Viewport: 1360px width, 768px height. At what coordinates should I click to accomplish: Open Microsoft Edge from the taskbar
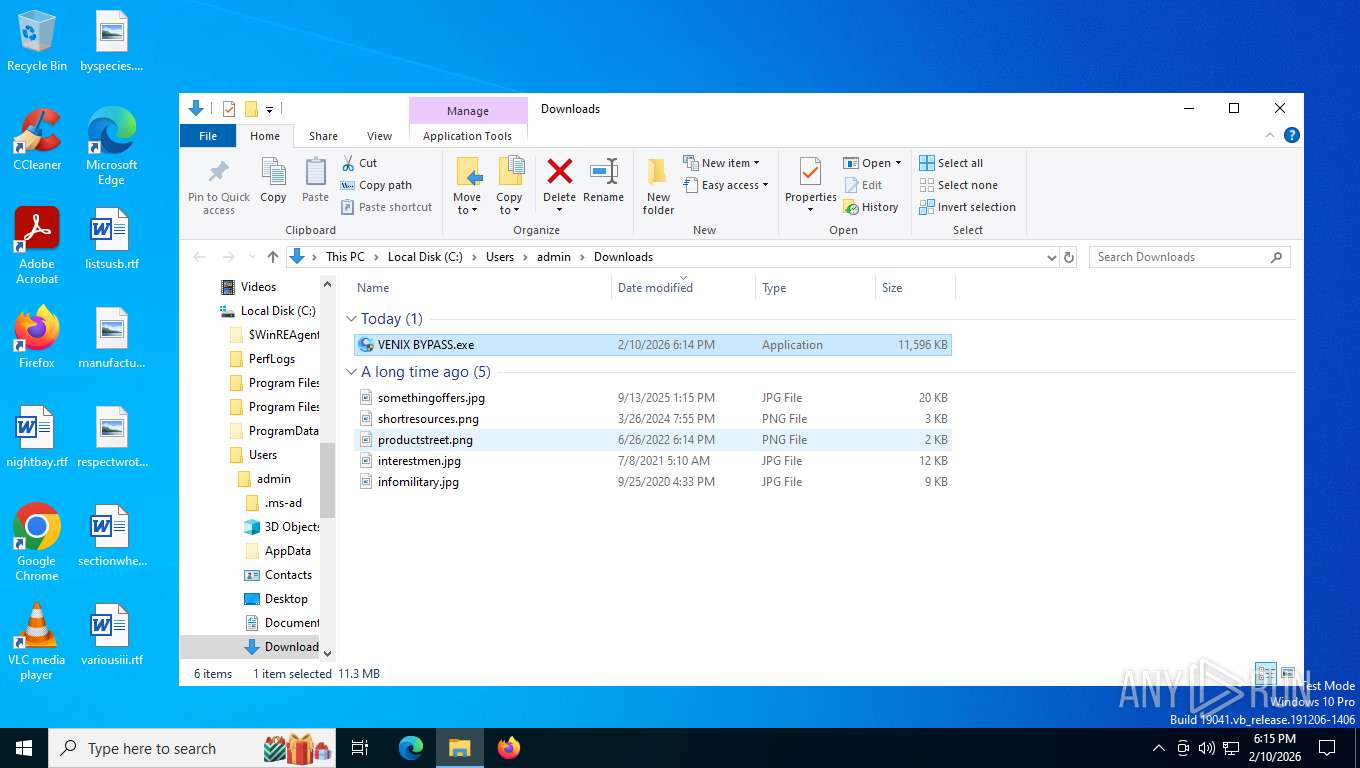(x=411, y=747)
